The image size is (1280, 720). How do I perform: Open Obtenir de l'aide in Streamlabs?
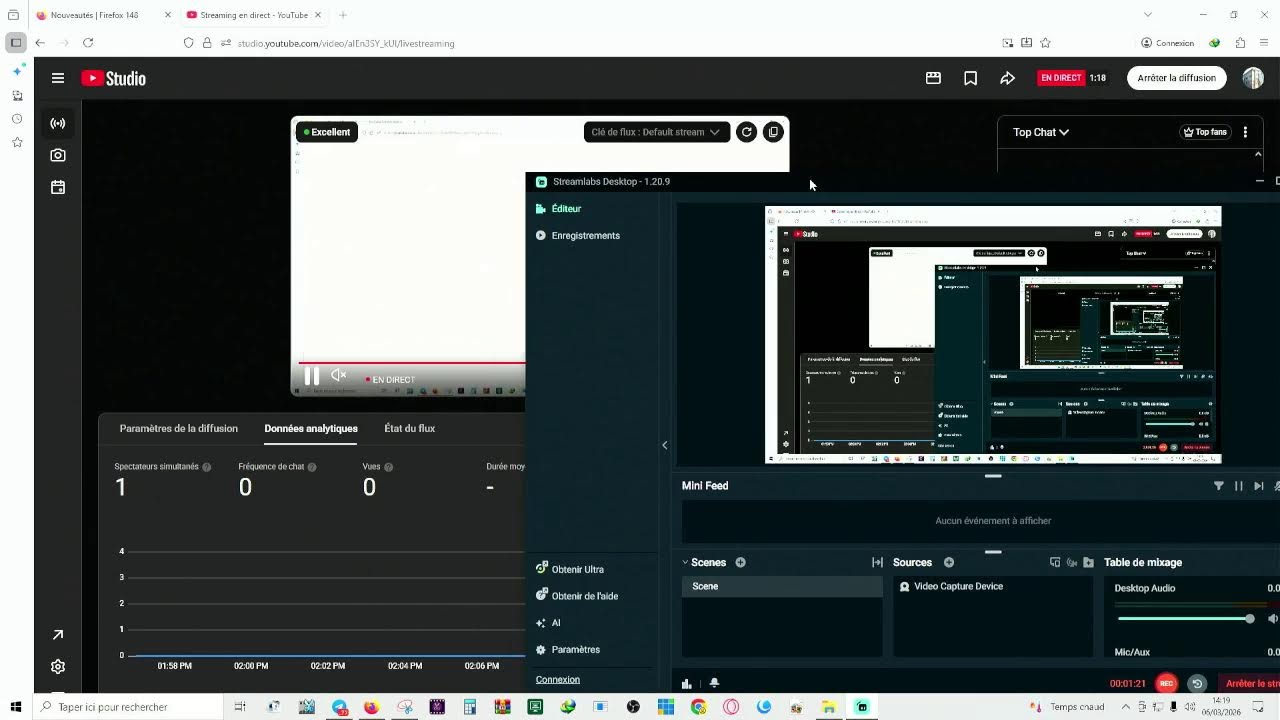tap(577, 596)
